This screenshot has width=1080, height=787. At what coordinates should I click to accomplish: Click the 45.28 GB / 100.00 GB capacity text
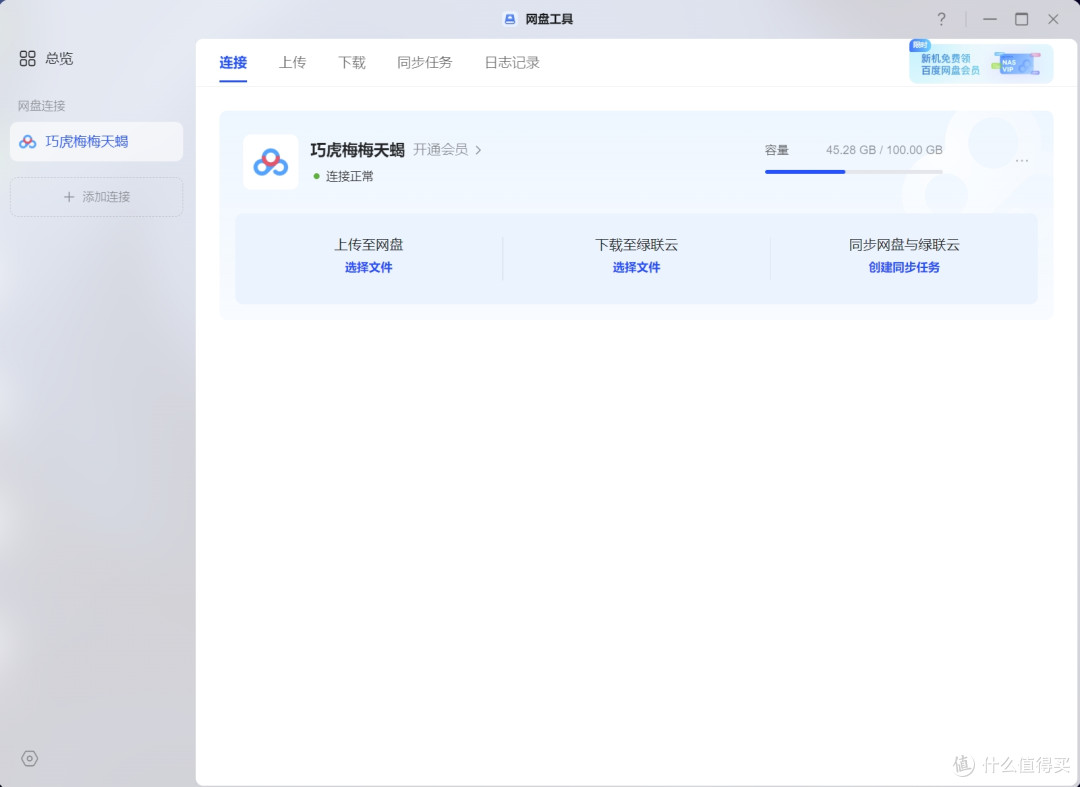[884, 149]
